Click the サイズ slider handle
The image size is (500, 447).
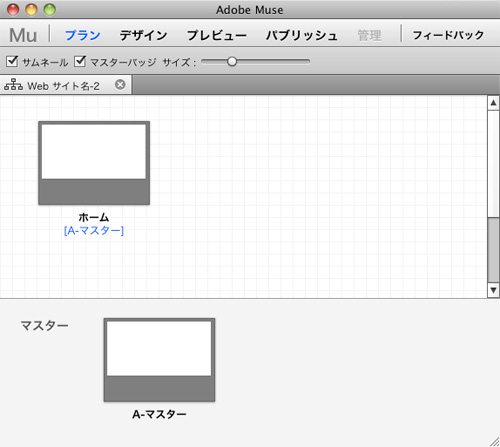tap(232, 61)
